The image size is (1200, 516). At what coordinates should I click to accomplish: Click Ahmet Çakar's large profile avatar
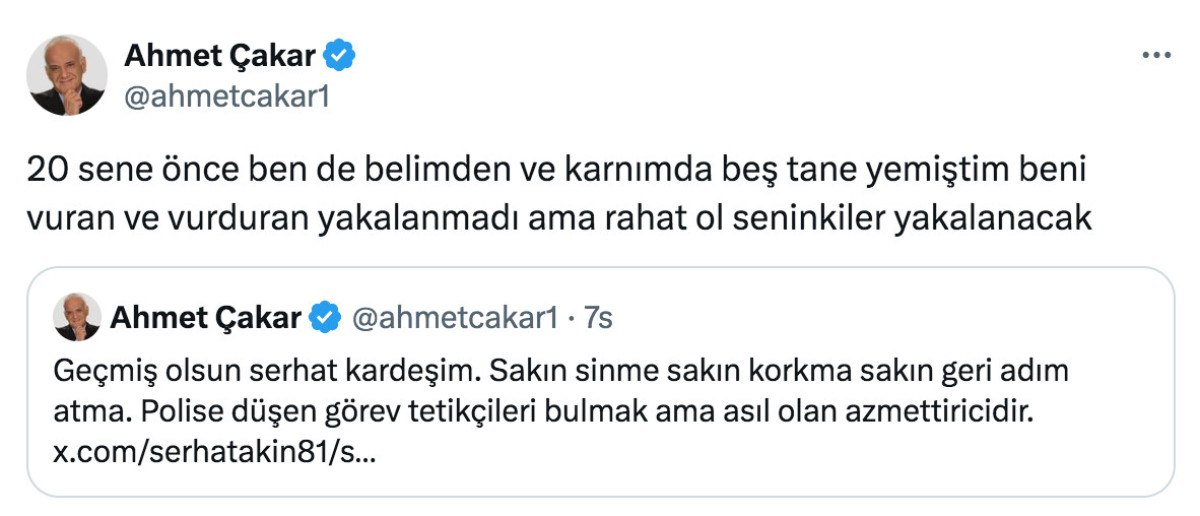tap(67, 75)
